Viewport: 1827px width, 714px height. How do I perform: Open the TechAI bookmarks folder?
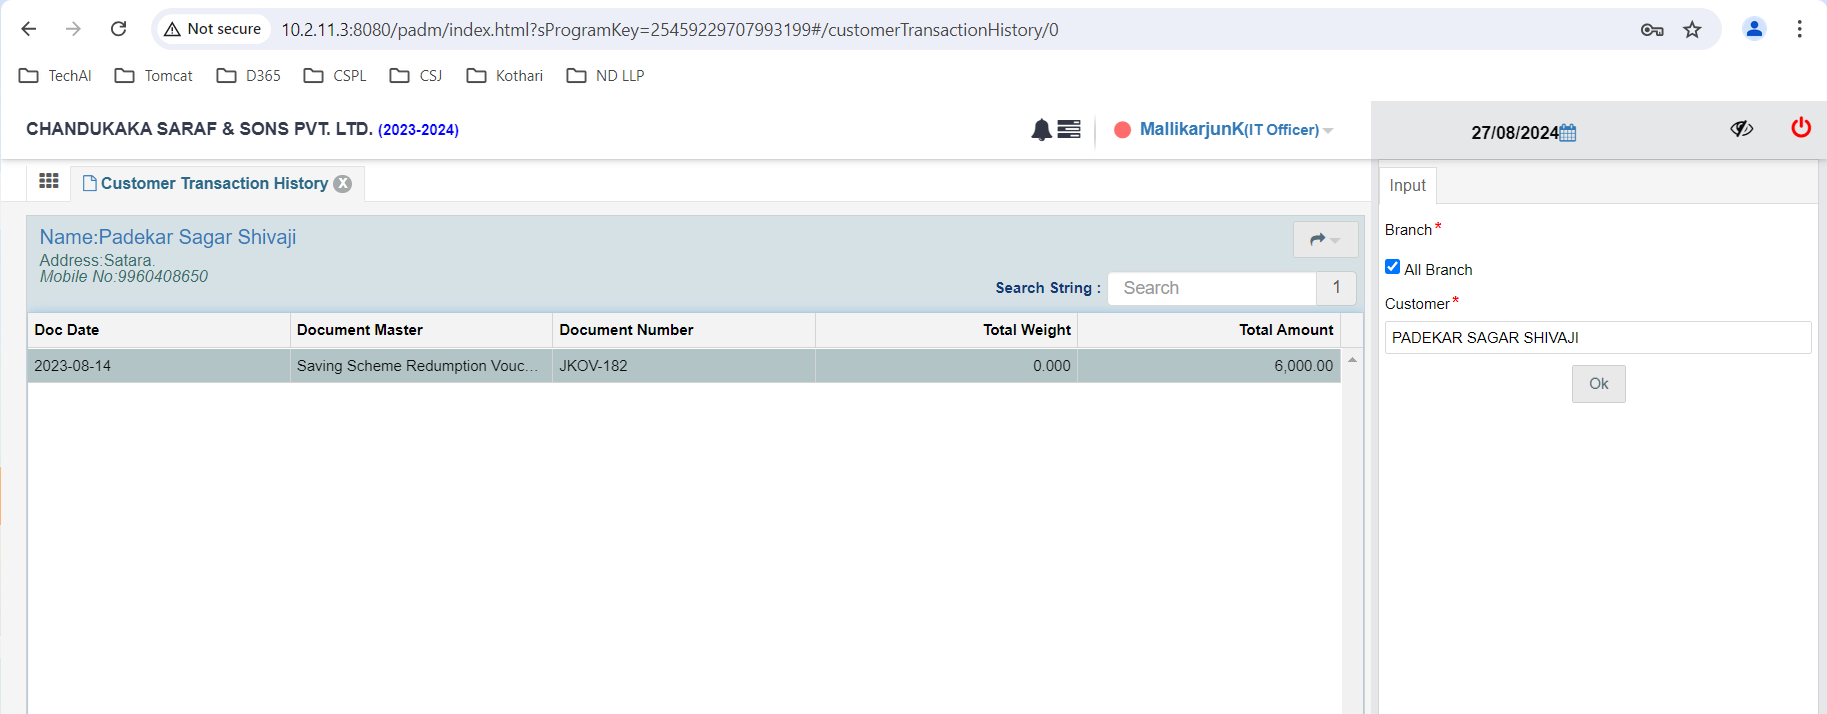pos(55,76)
